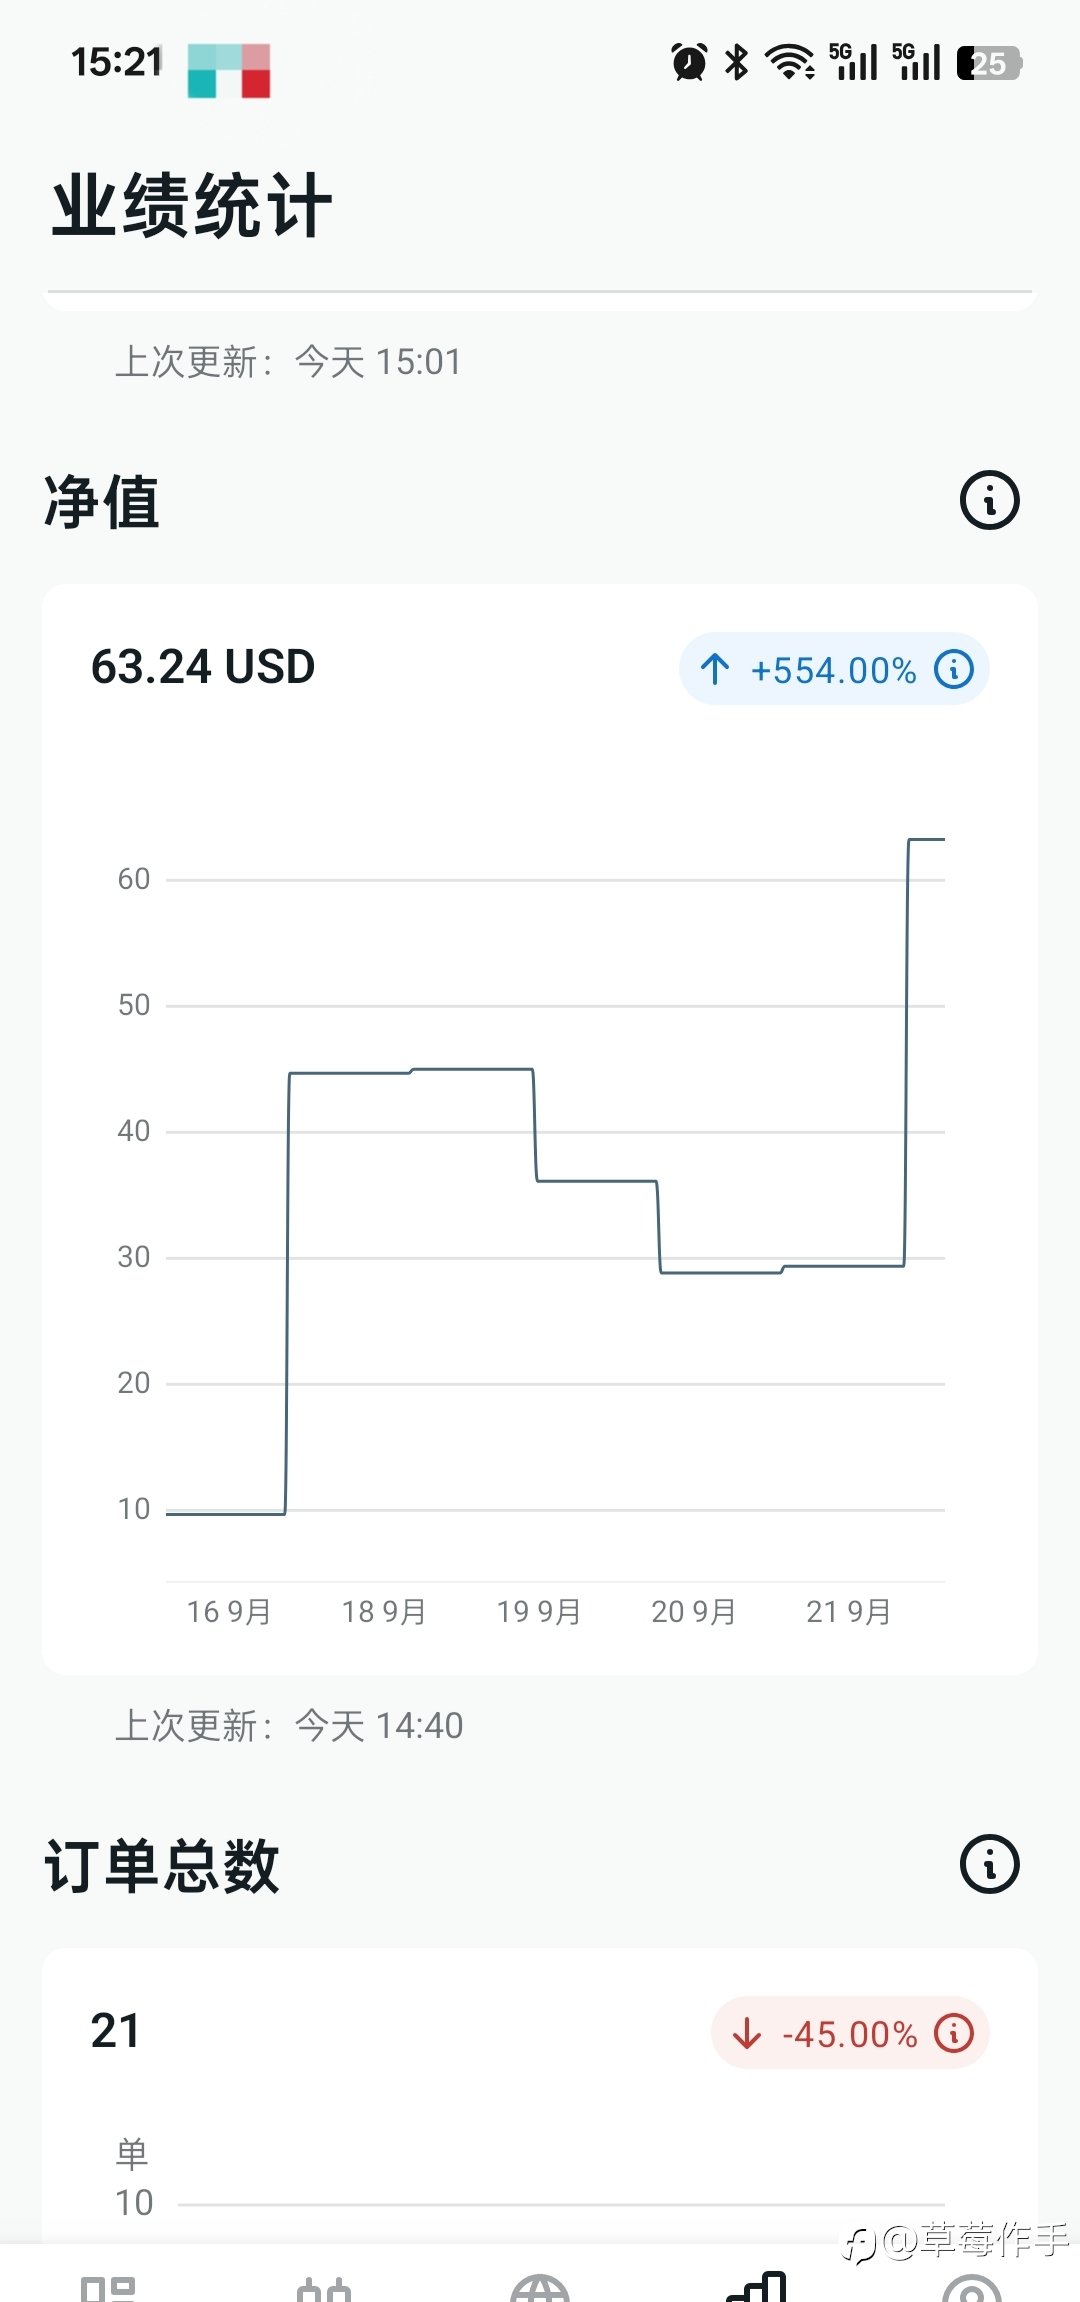Tap the total orders count 21
The height and width of the screenshot is (2302, 1080).
[115, 2031]
